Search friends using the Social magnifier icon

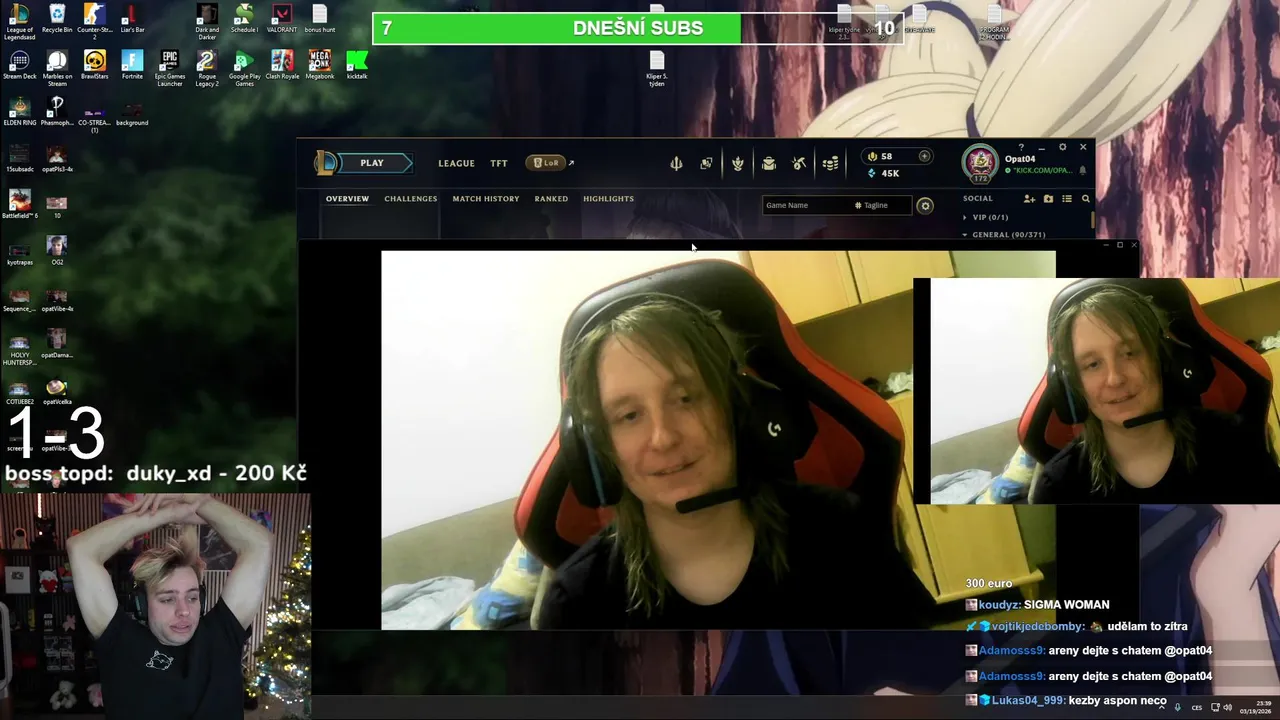click(x=1086, y=199)
